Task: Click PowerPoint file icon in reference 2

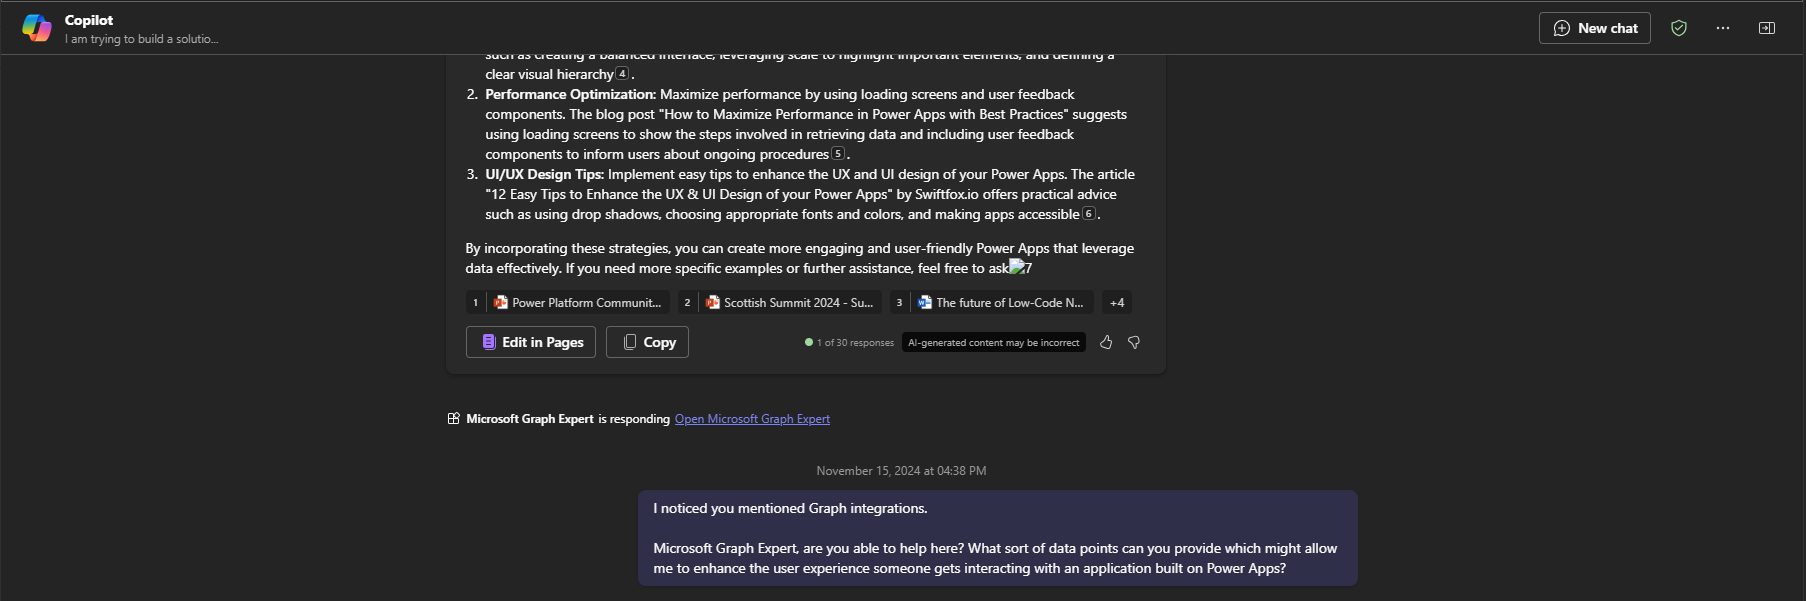Action: point(713,302)
